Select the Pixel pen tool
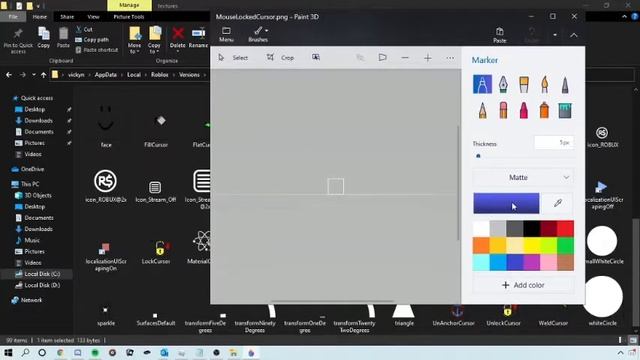 565,84
